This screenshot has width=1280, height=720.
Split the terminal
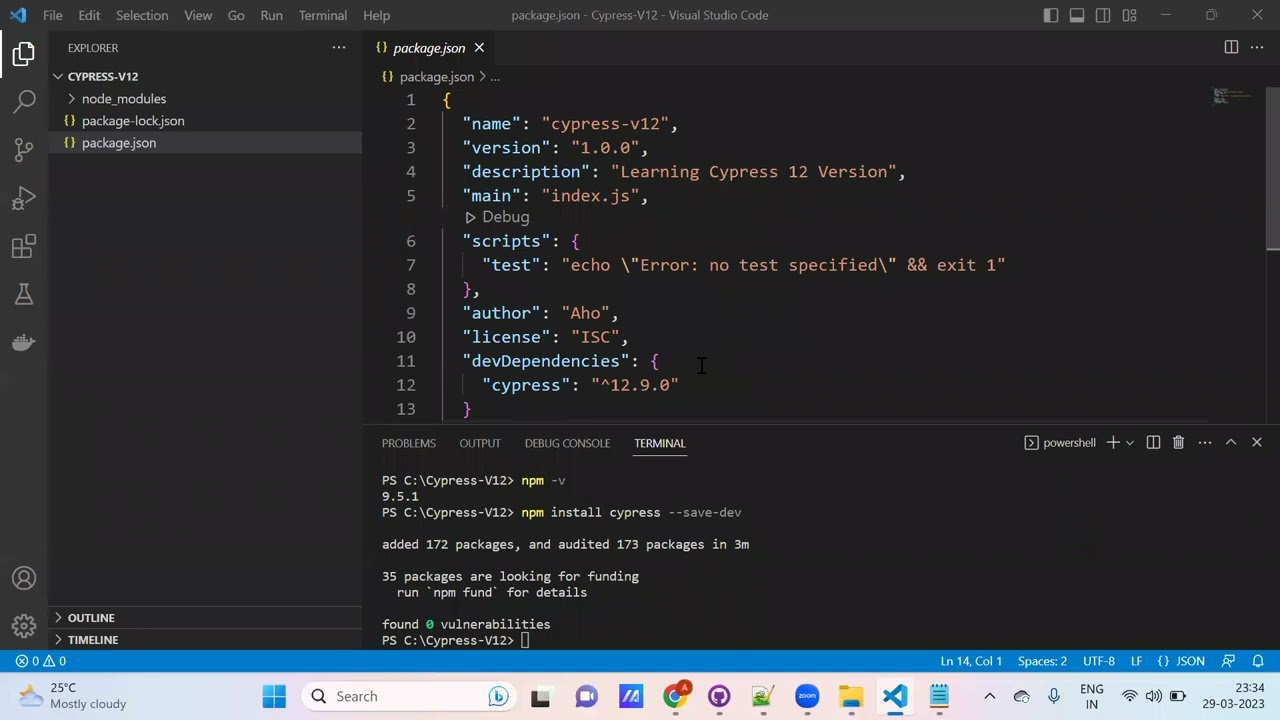click(1153, 443)
